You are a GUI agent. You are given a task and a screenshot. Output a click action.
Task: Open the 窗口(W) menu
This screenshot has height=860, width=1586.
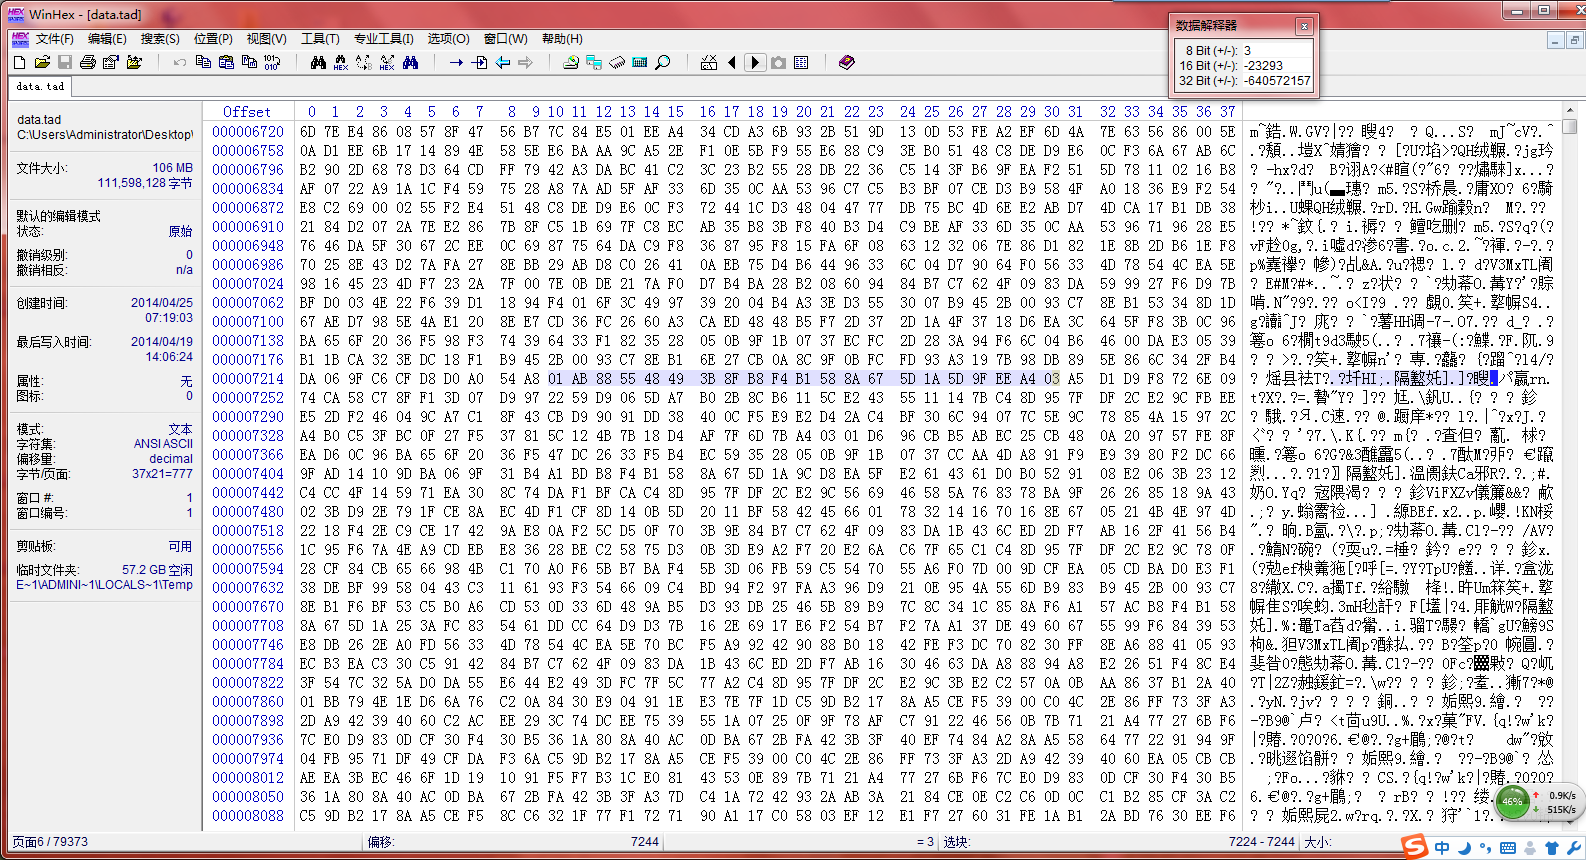505,39
